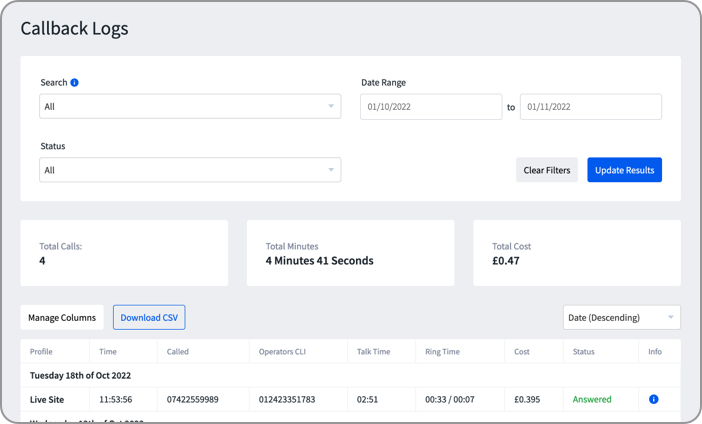The width and height of the screenshot is (702, 424).
Task: Open info icon for Live Site call
Action: pos(654,399)
